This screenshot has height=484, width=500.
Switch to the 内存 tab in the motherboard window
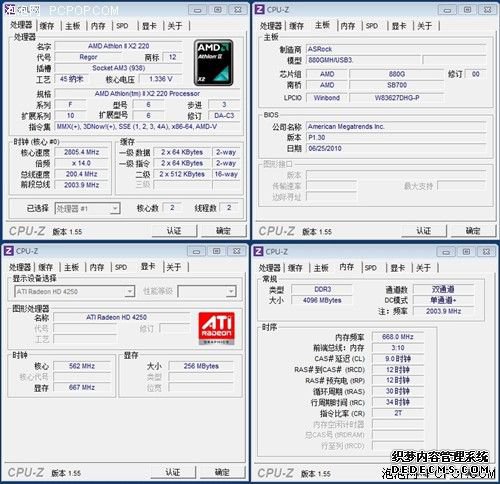[x=348, y=26]
